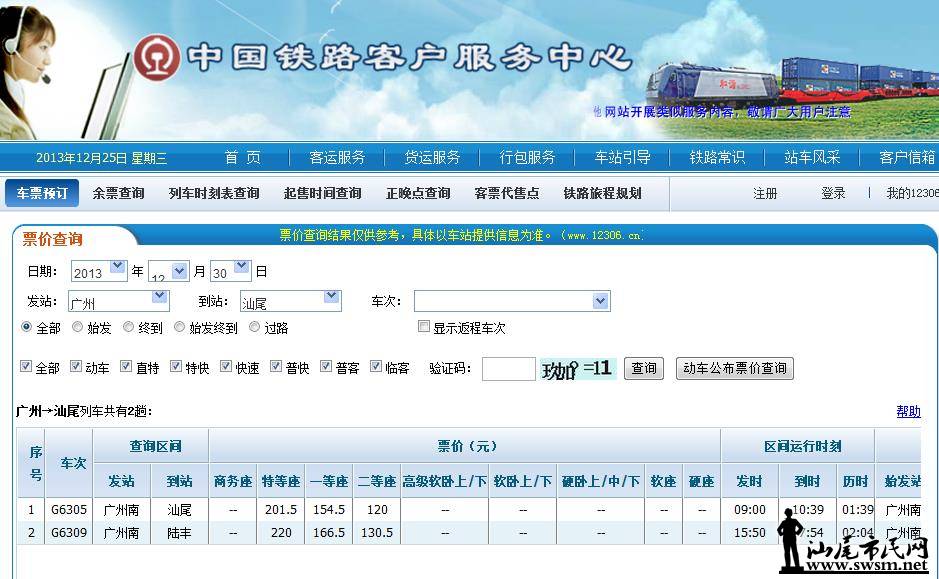Click the 220 特等座 price cell

click(x=281, y=532)
